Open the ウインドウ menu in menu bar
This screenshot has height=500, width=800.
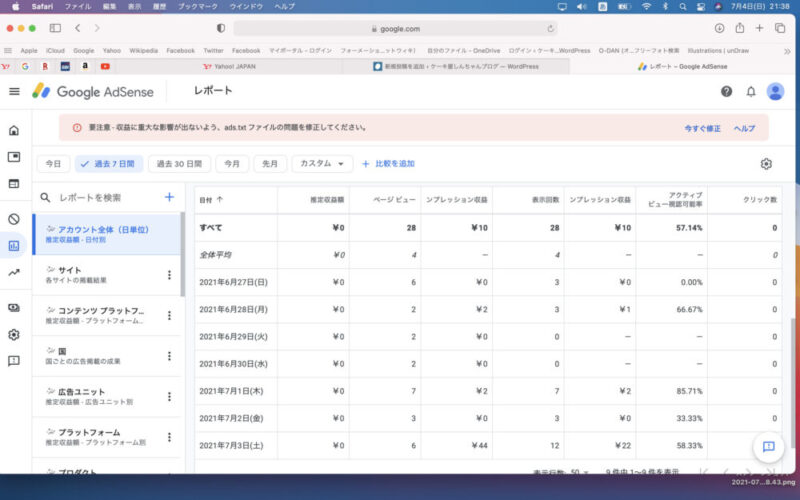246,7
